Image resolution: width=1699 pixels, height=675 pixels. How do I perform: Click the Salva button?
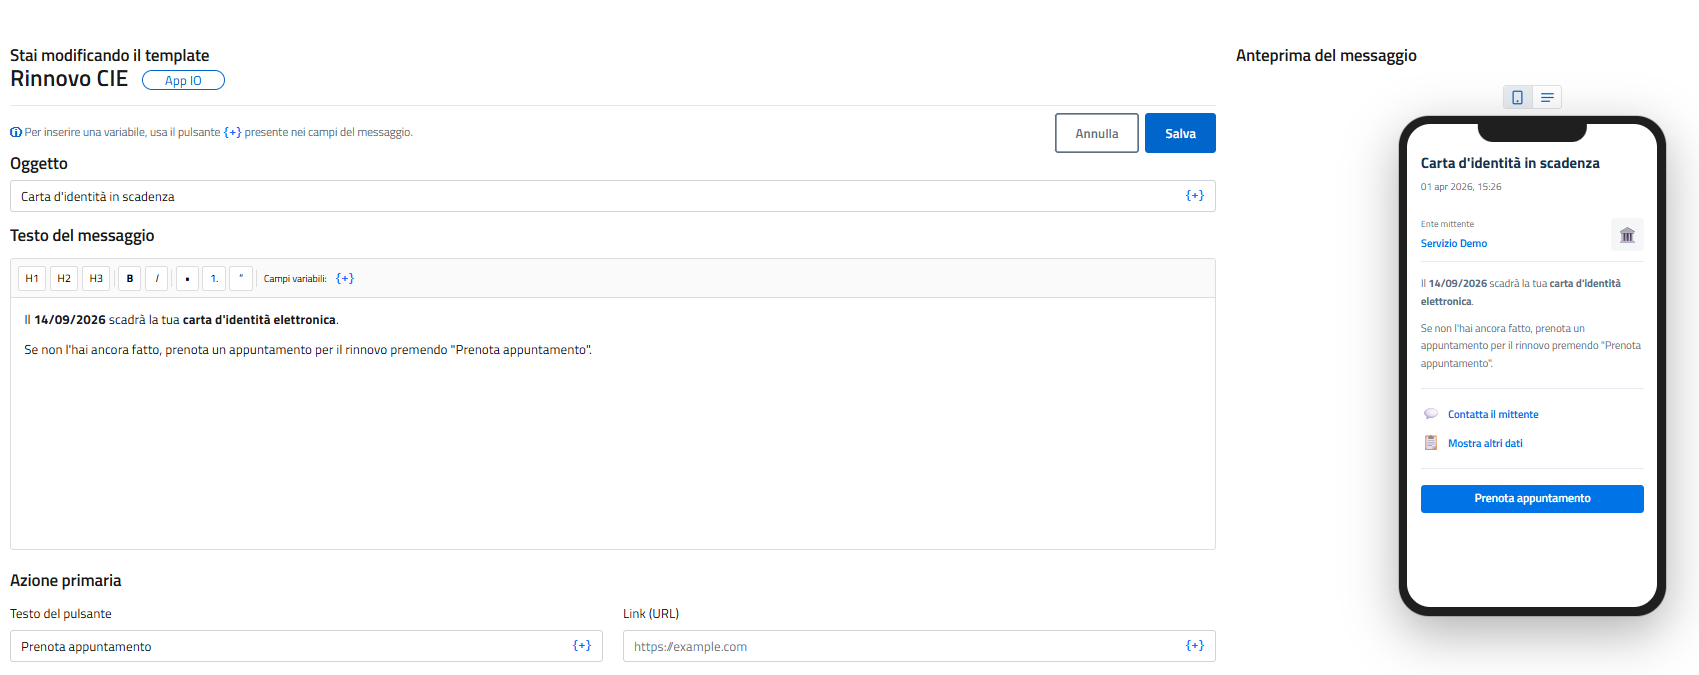[1180, 133]
